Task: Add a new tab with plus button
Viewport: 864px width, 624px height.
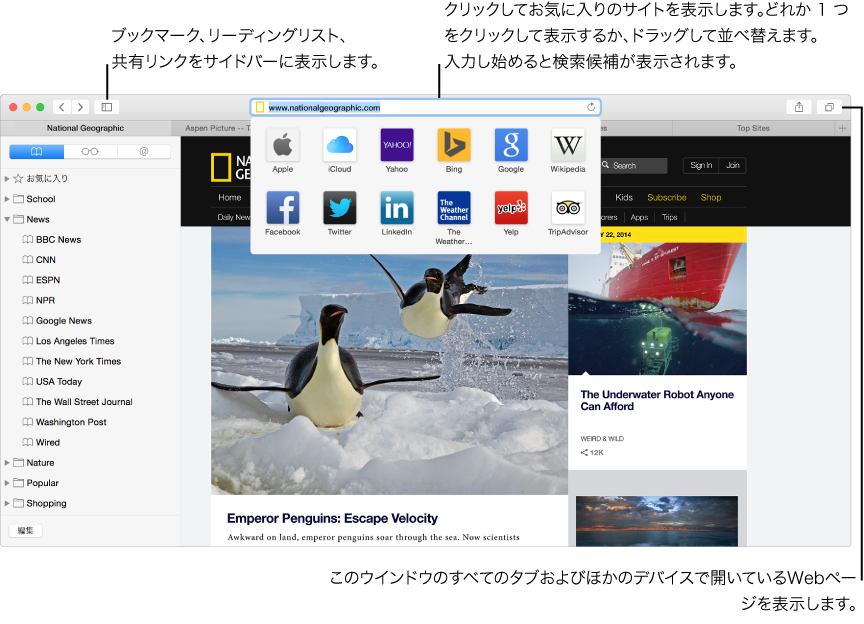Action: (842, 128)
